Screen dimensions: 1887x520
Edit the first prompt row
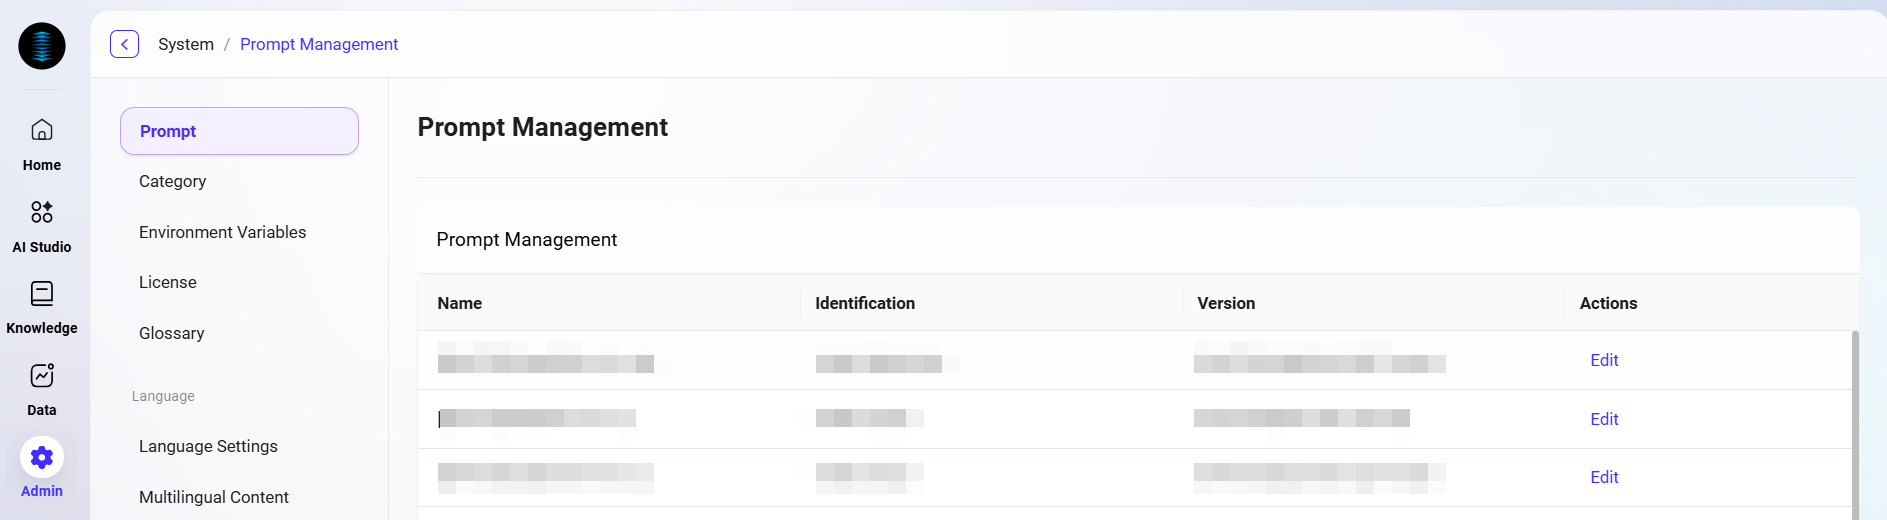pyautogui.click(x=1604, y=360)
